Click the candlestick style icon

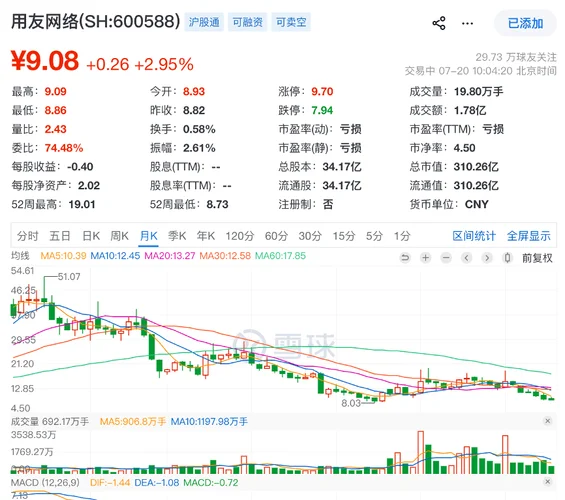tap(507, 258)
